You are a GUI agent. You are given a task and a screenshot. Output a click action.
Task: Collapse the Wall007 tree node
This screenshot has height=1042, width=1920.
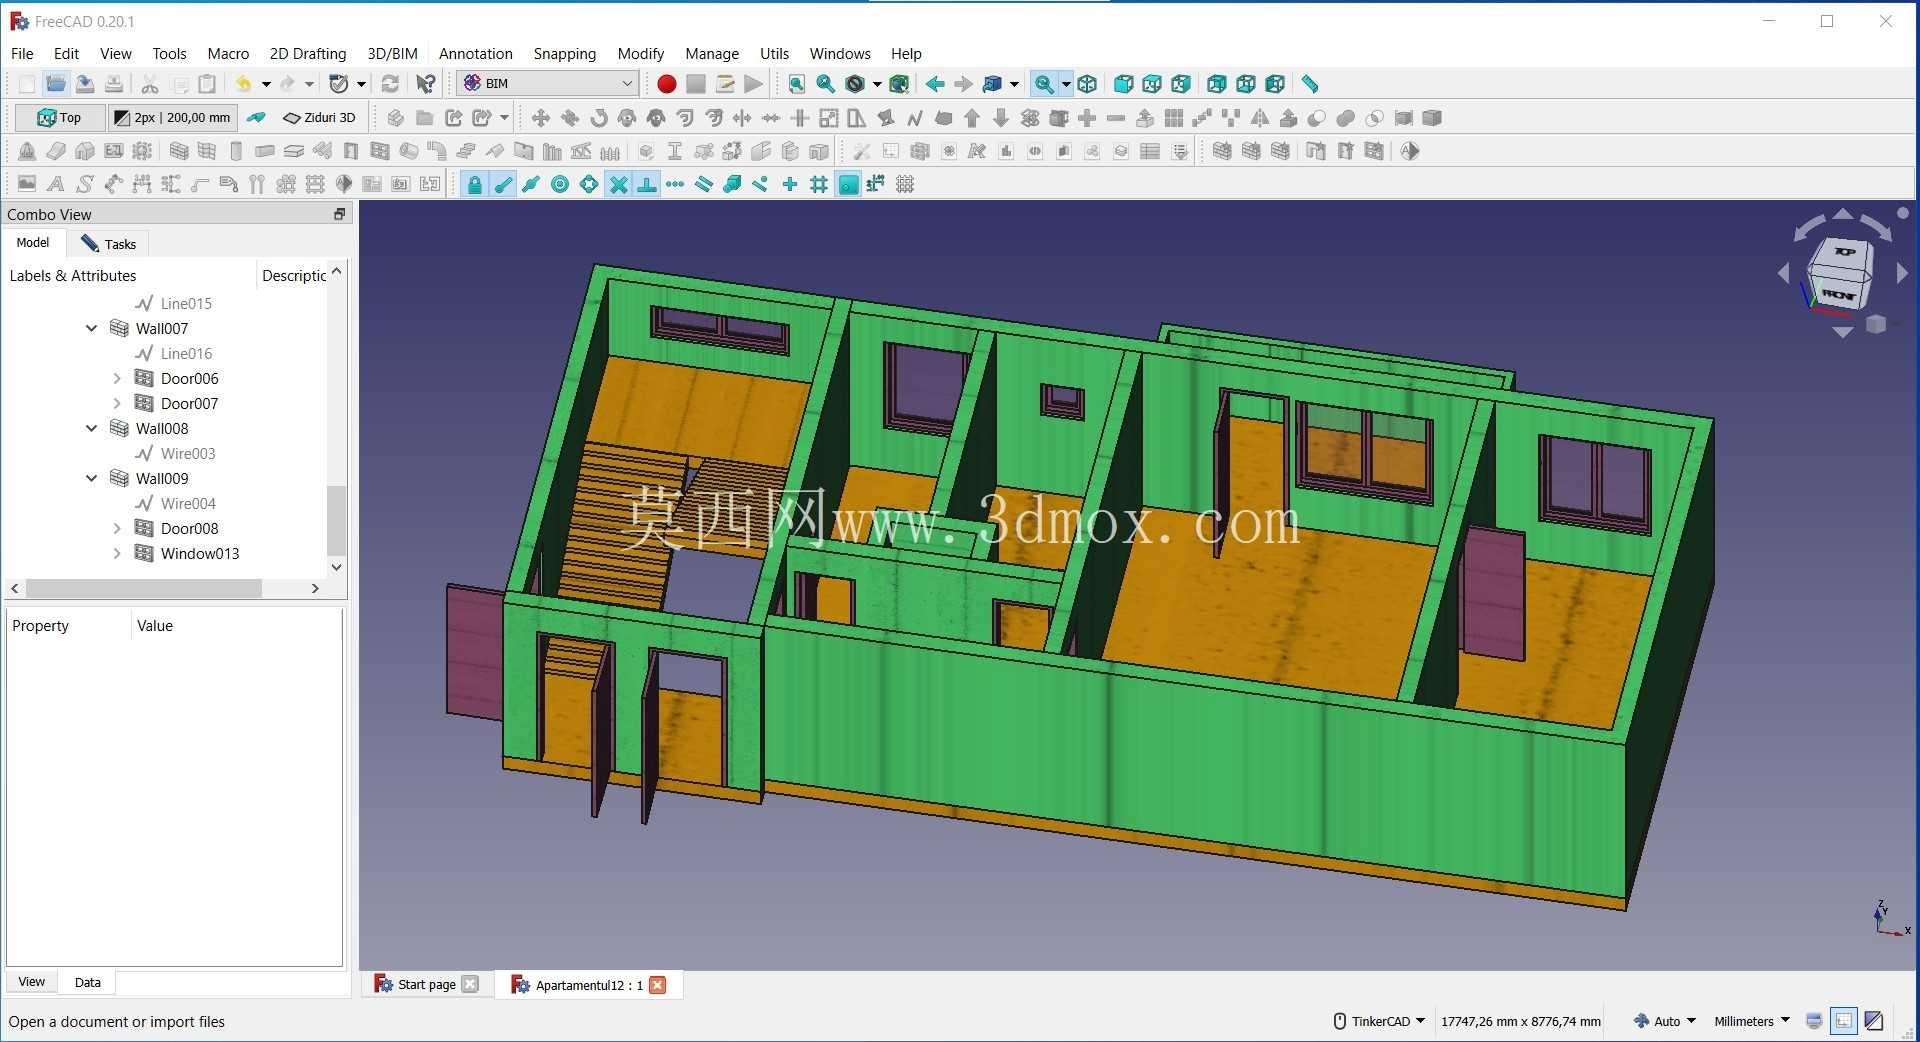point(92,328)
